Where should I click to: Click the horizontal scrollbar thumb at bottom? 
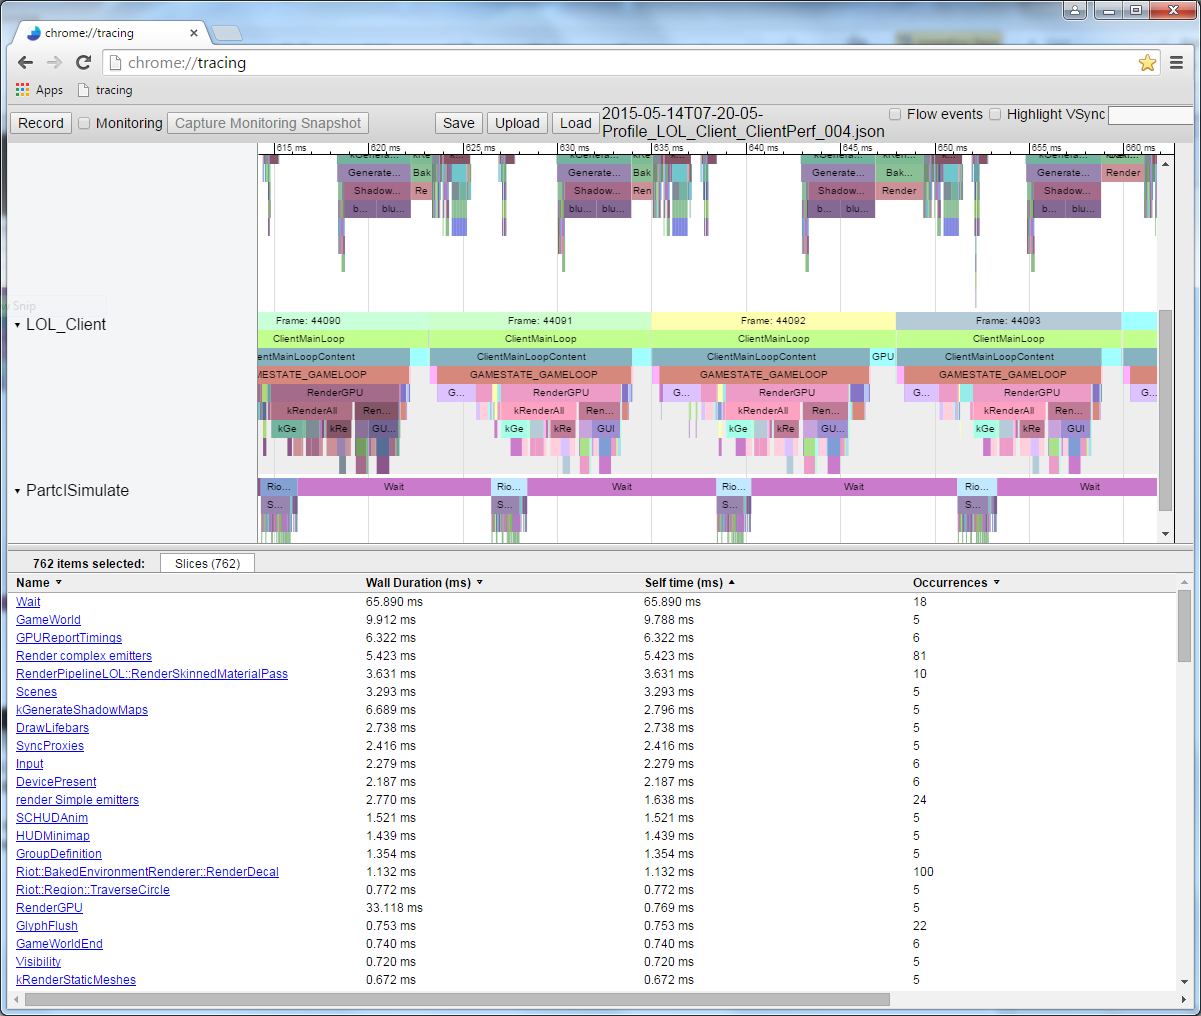click(457, 999)
